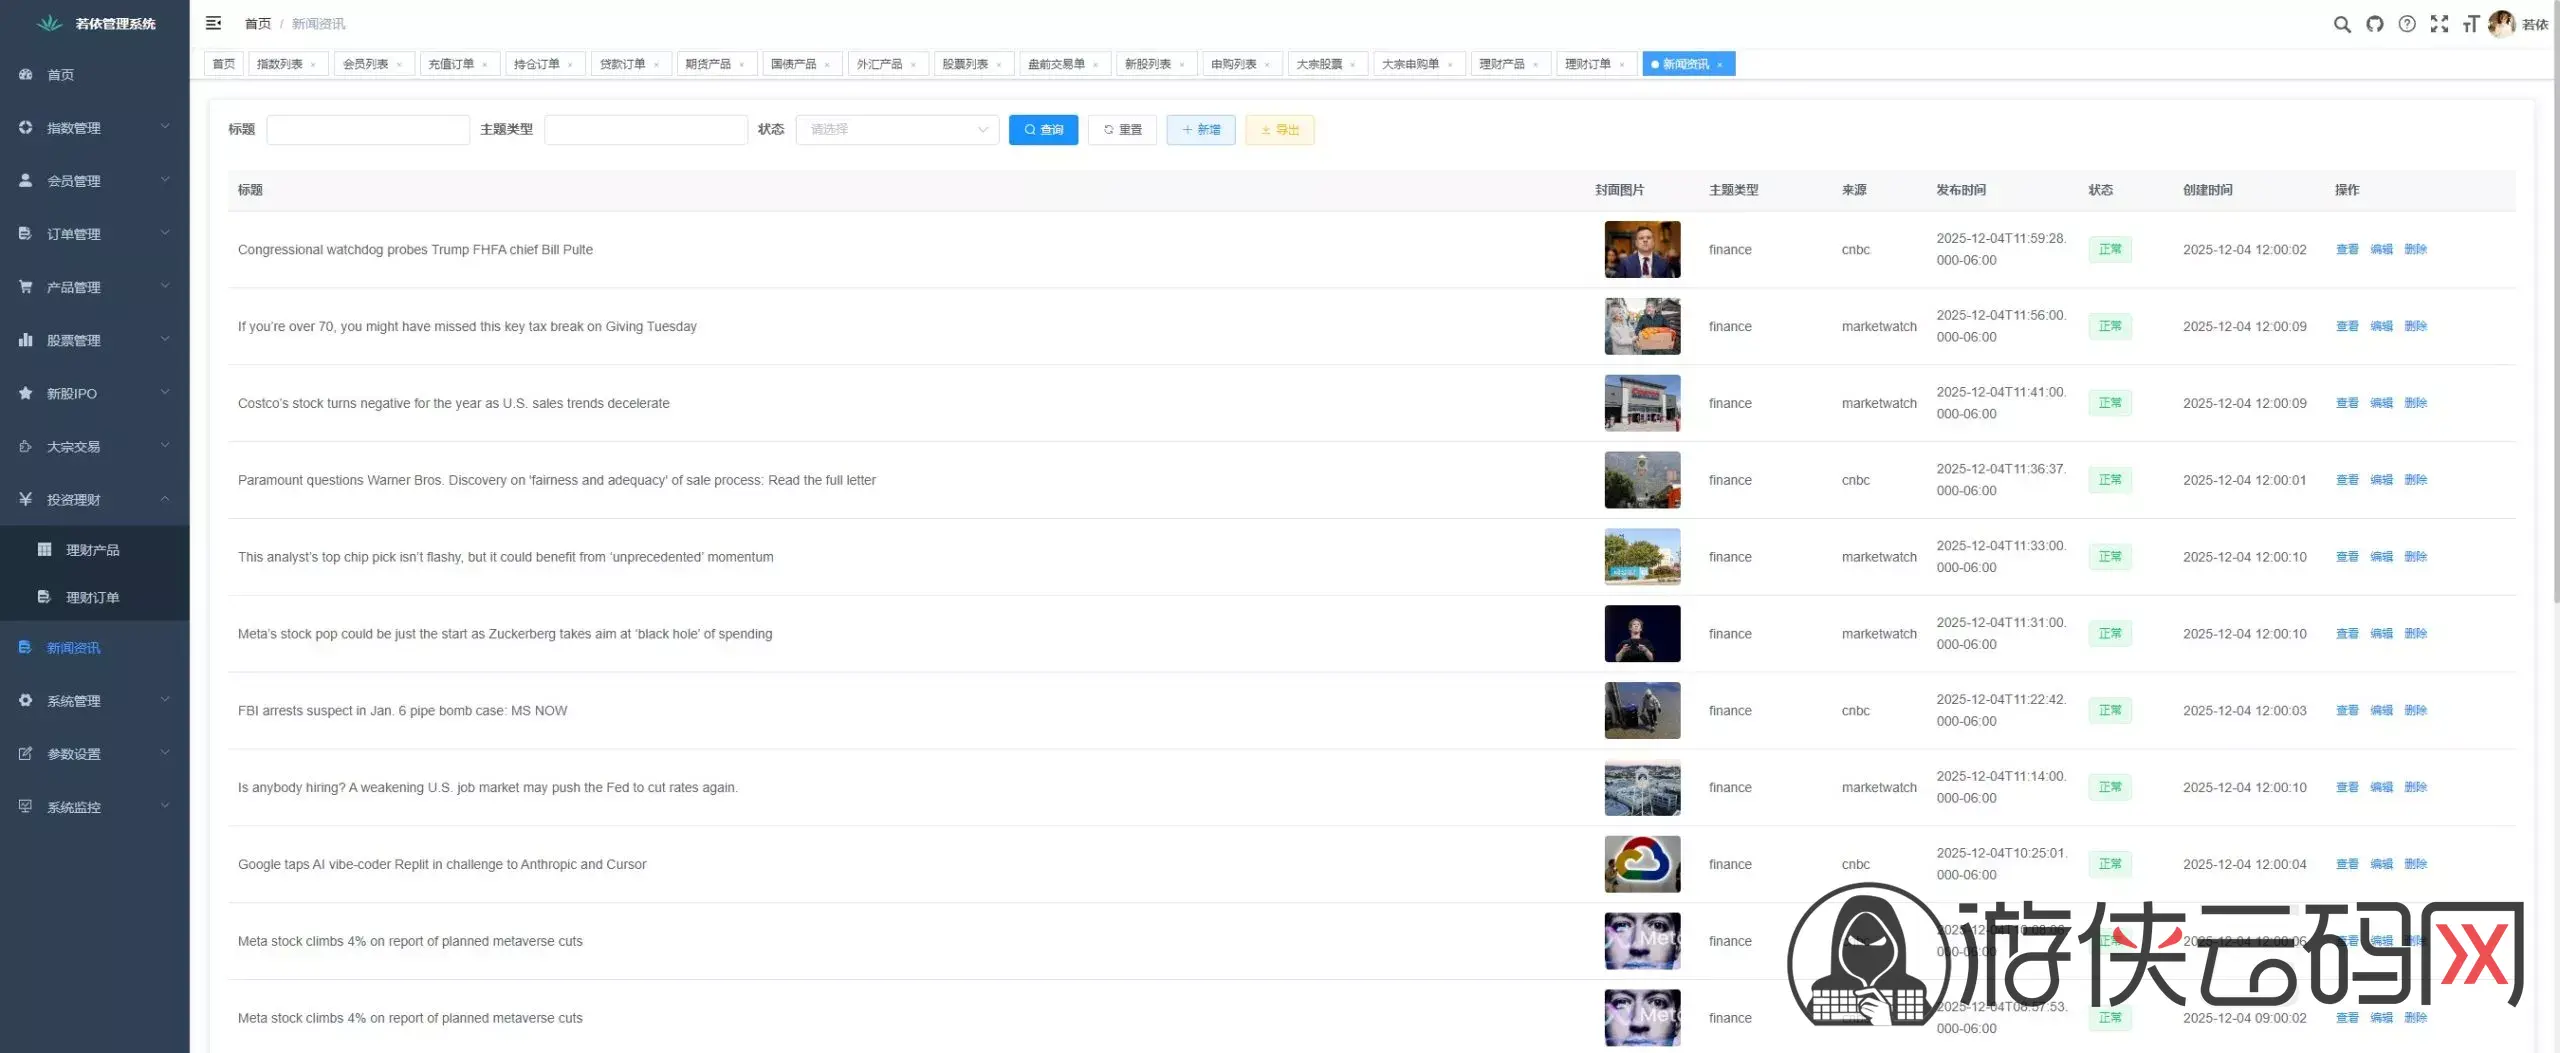Click the 重置 reset button

(x=1122, y=130)
